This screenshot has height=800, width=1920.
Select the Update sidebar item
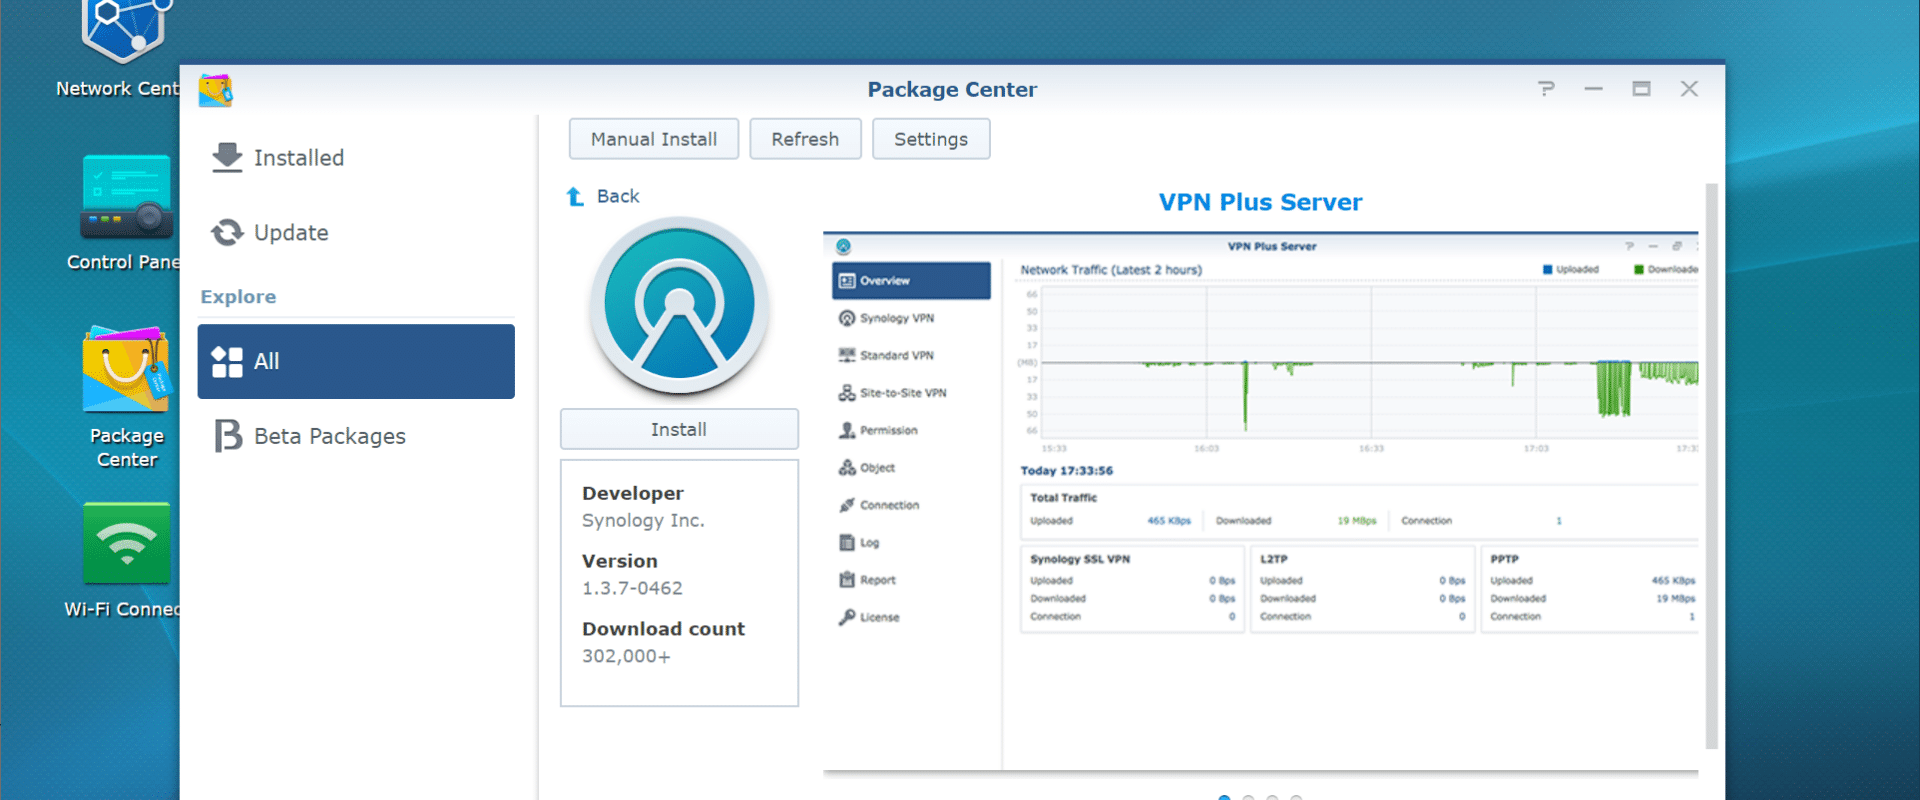(356, 233)
